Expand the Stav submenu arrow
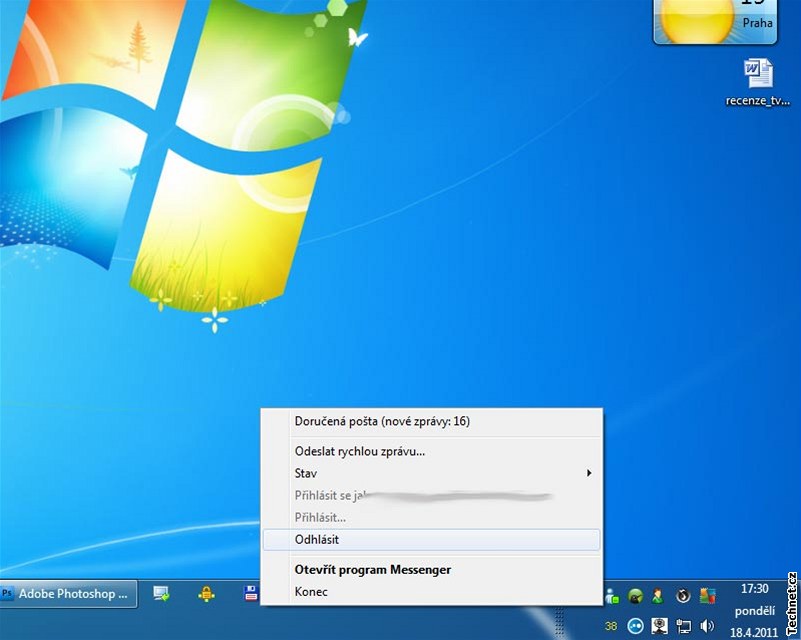Screen dimensions: 801x640 tap(589, 473)
